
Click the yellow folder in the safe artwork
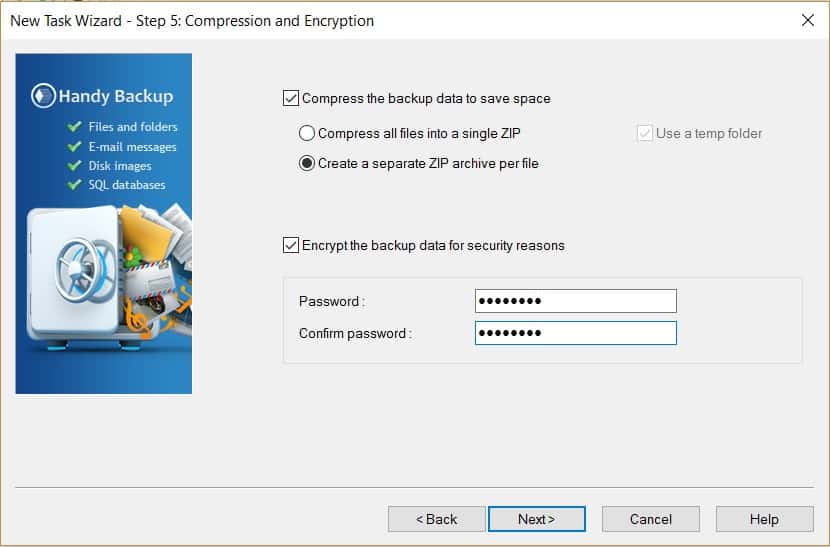click(144, 233)
